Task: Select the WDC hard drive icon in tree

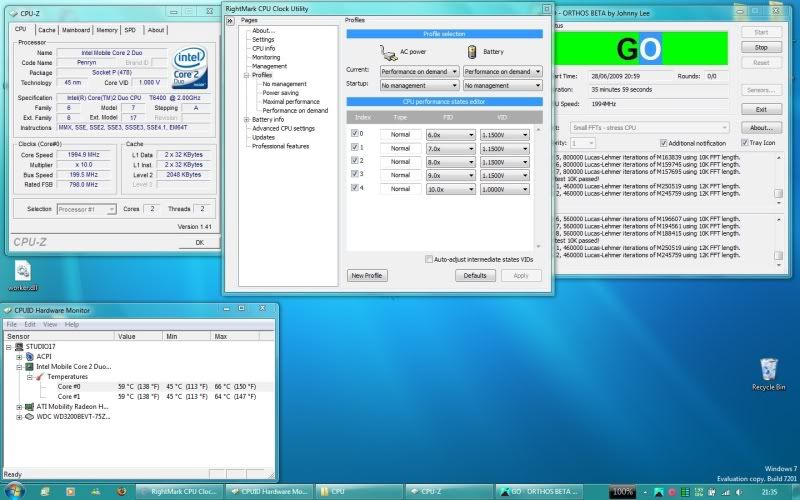Action: pos(30,416)
